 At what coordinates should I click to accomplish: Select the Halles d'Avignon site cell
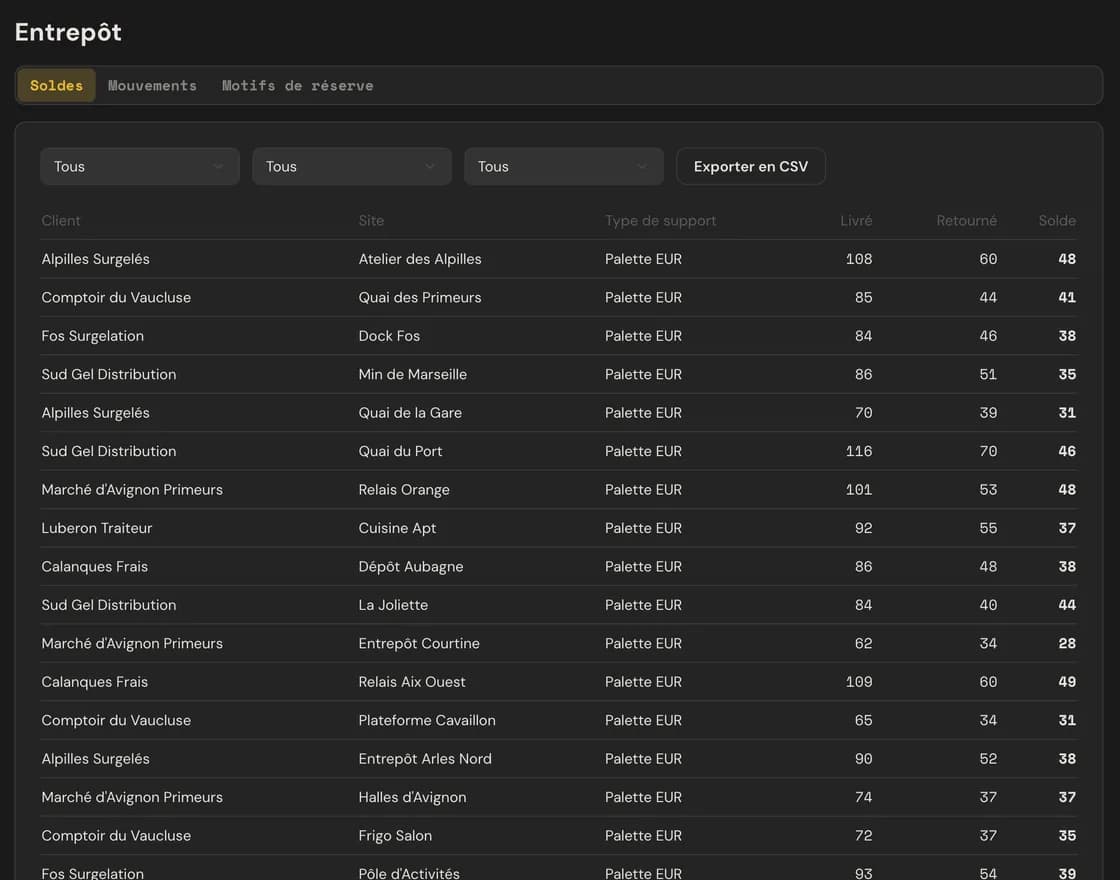coord(412,798)
